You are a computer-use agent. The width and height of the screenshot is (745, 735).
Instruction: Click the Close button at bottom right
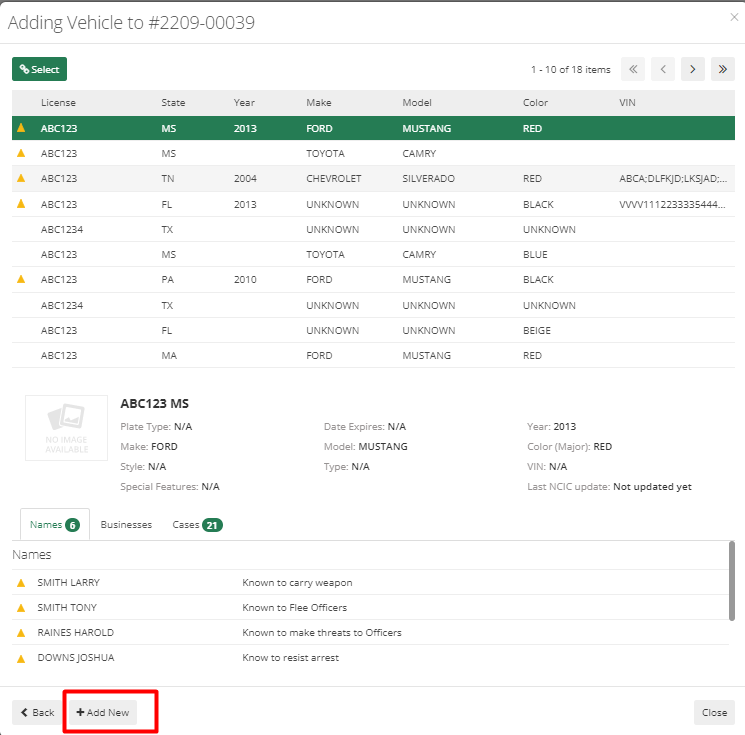(714, 712)
